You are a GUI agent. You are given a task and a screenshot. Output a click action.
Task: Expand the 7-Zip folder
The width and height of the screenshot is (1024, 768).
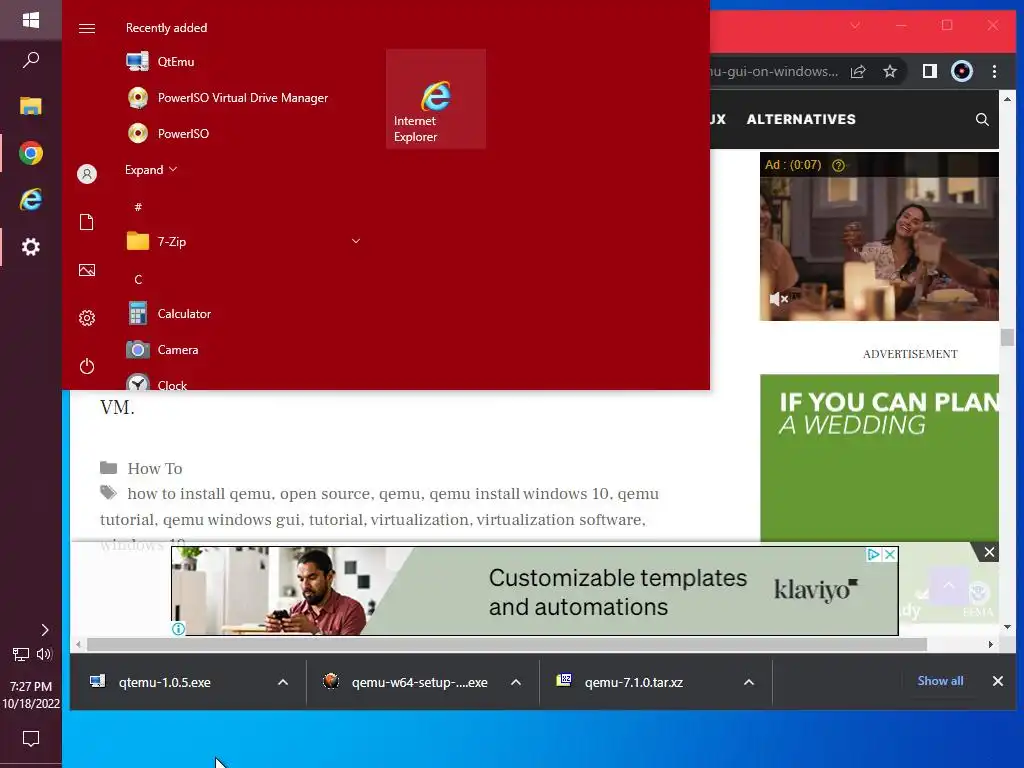click(243, 242)
